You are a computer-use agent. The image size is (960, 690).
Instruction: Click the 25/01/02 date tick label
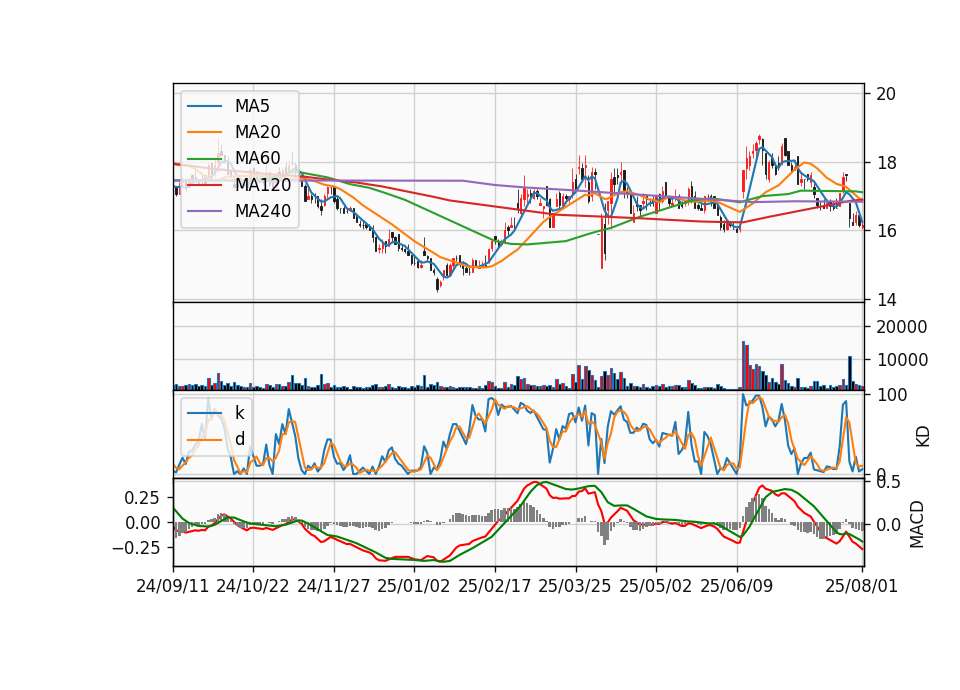pyautogui.click(x=414, y=586)
